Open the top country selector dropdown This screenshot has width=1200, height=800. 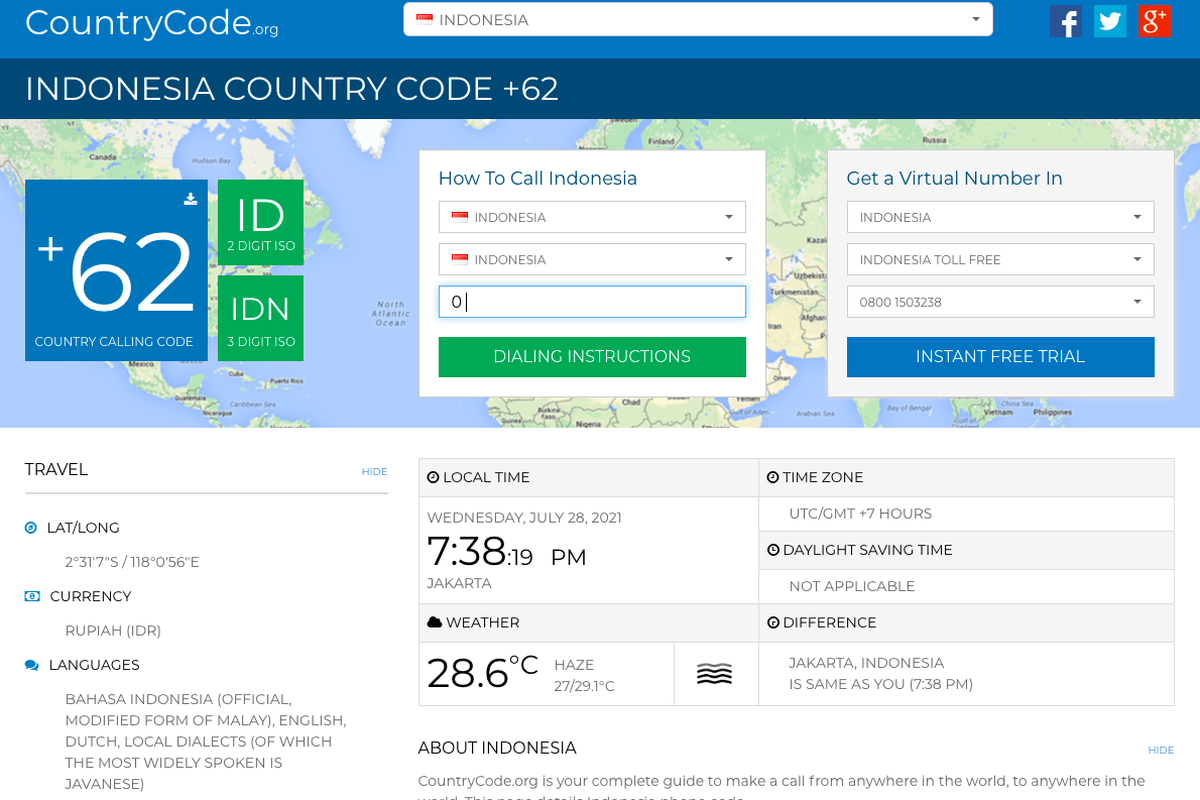coord(697,20)
